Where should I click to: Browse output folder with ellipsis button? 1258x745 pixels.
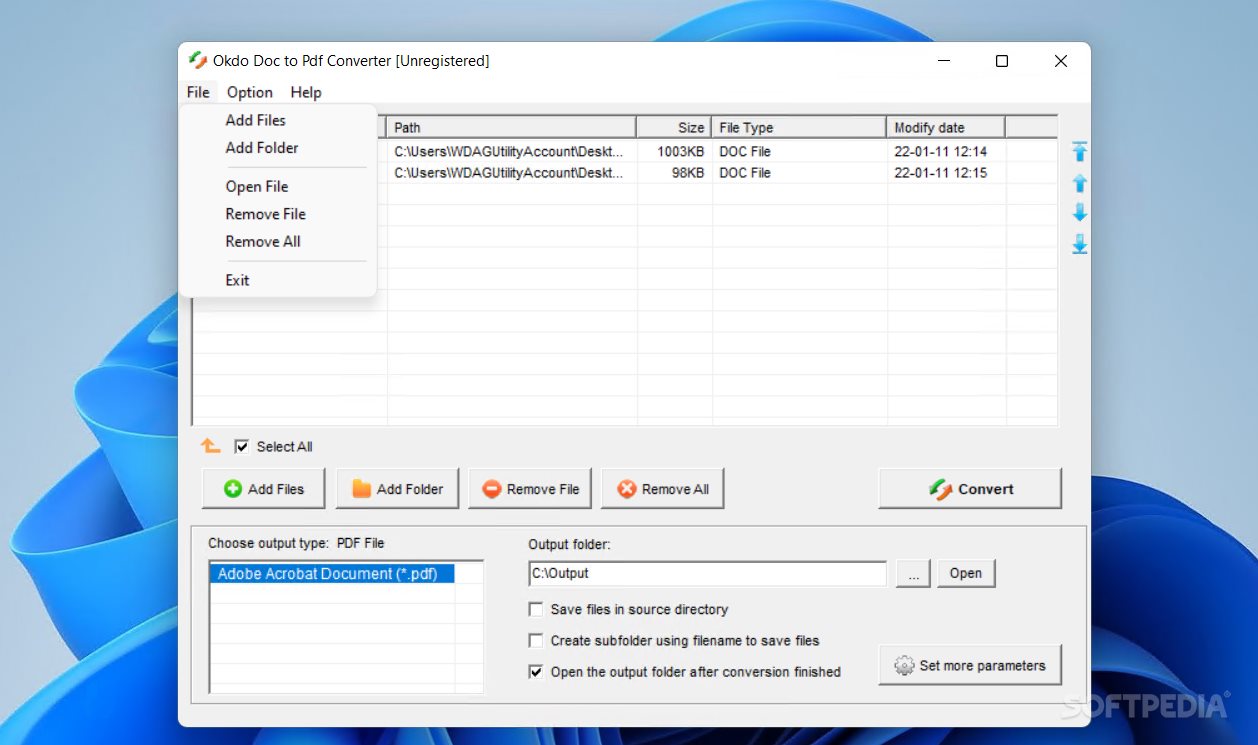pyautogui.click(x=913, y=573)
